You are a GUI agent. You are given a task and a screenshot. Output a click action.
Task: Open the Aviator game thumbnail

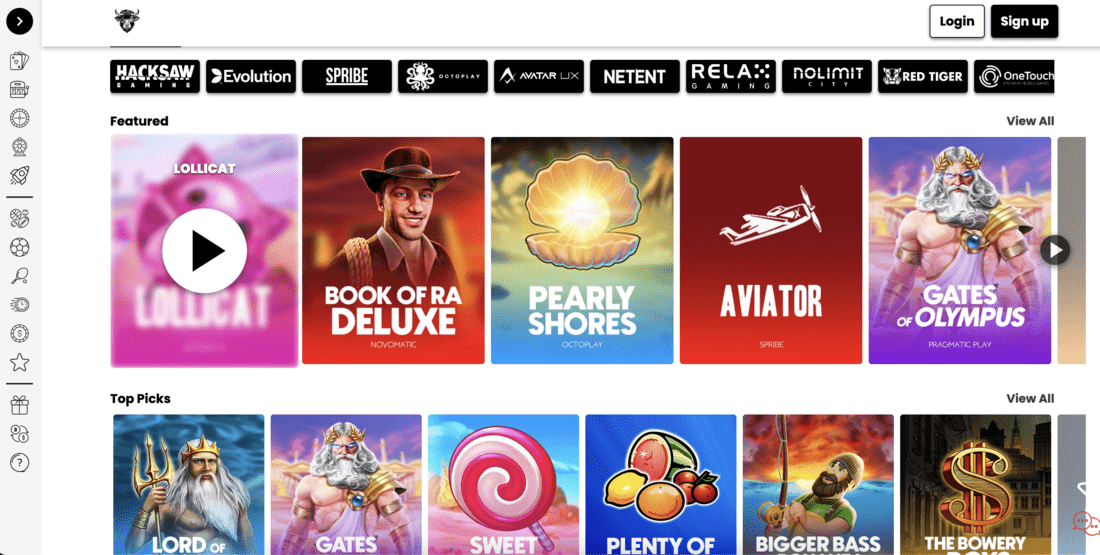[771, 250]
